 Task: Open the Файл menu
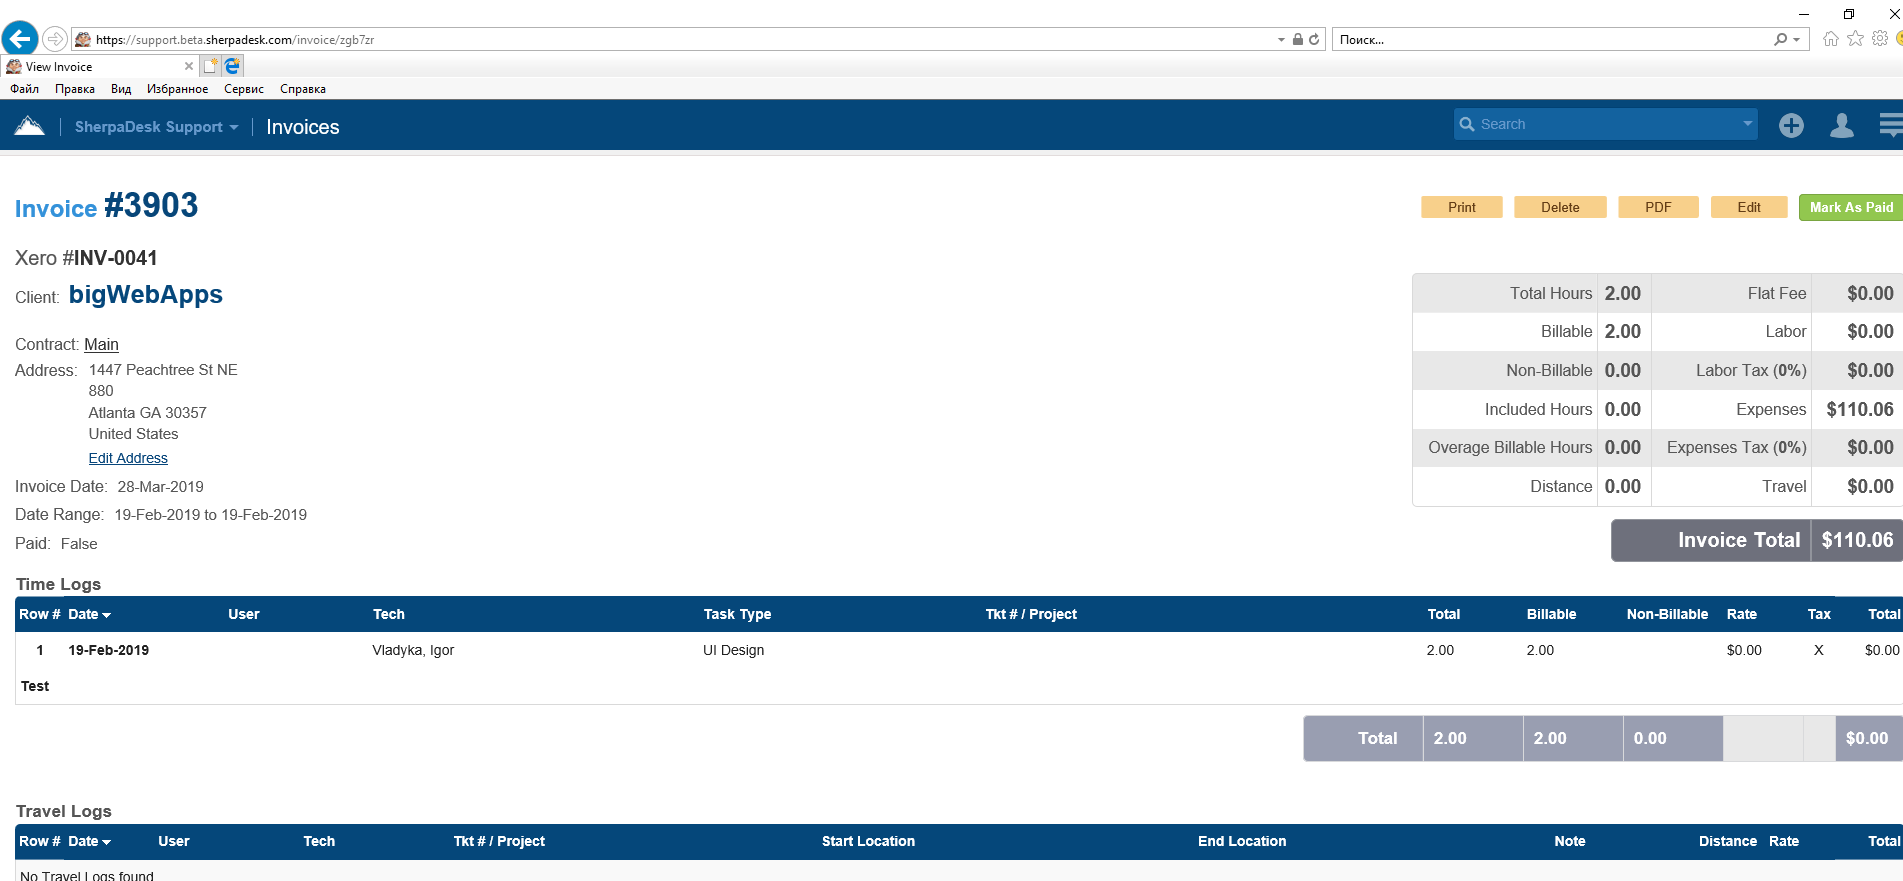coord(25,89)
